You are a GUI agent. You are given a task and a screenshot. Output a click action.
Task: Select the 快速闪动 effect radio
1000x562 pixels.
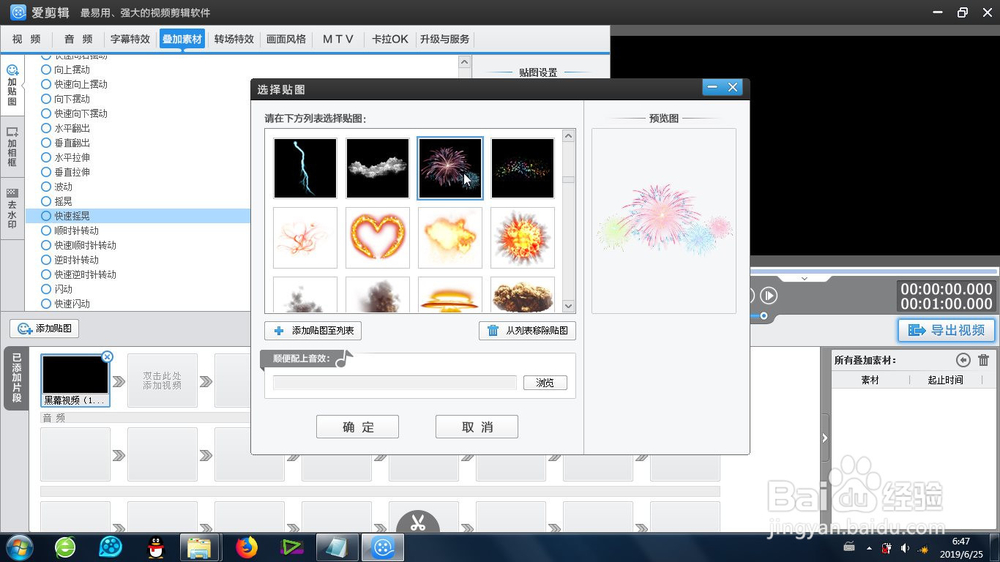pyautogui.click(x=46, y=304)
